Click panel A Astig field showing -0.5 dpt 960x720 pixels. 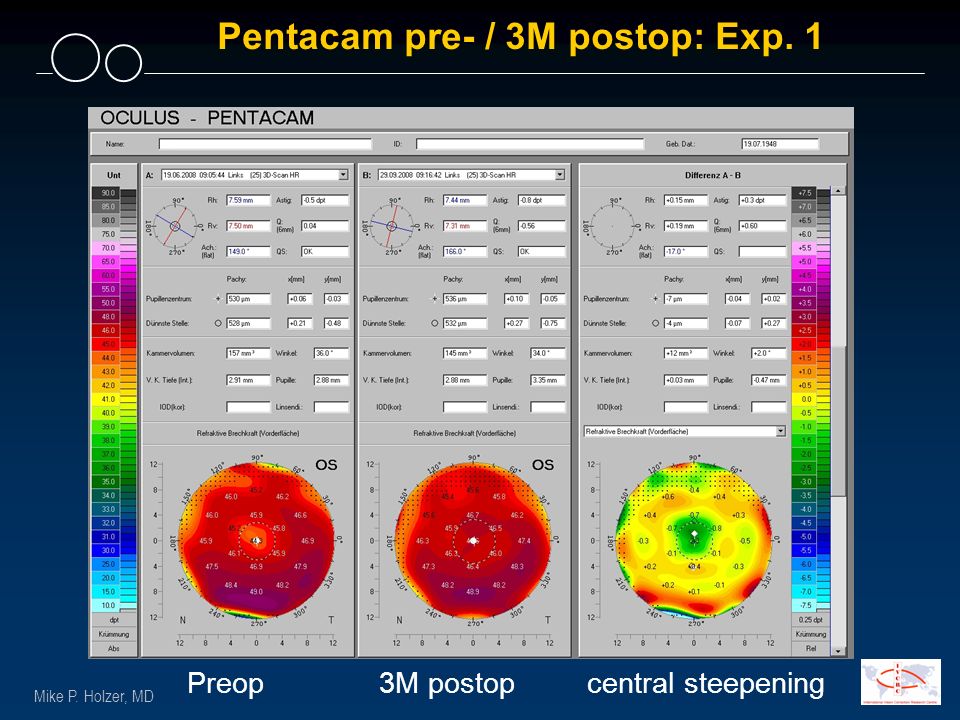coord(325,200)
